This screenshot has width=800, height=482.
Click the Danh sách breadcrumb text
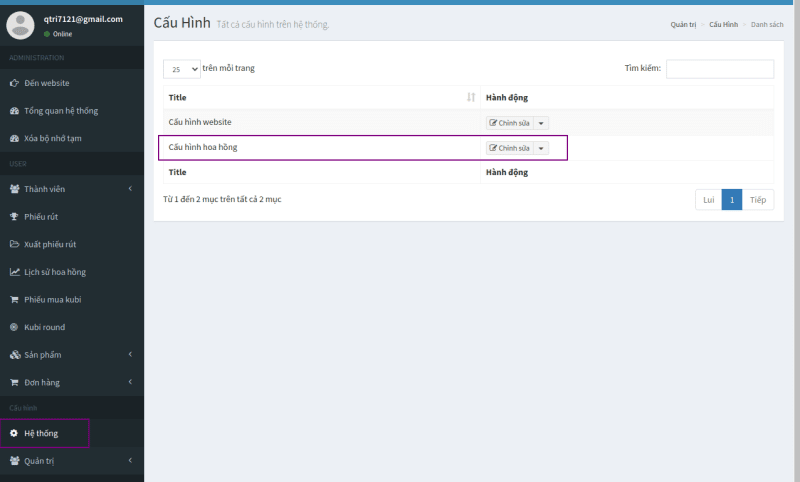[x=767, y=24]
